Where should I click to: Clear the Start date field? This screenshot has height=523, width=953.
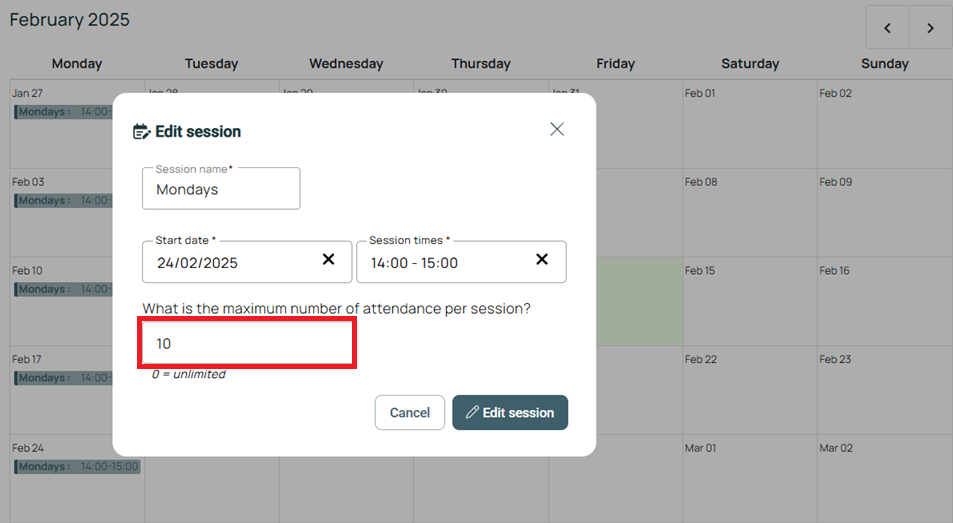point(328,260)
